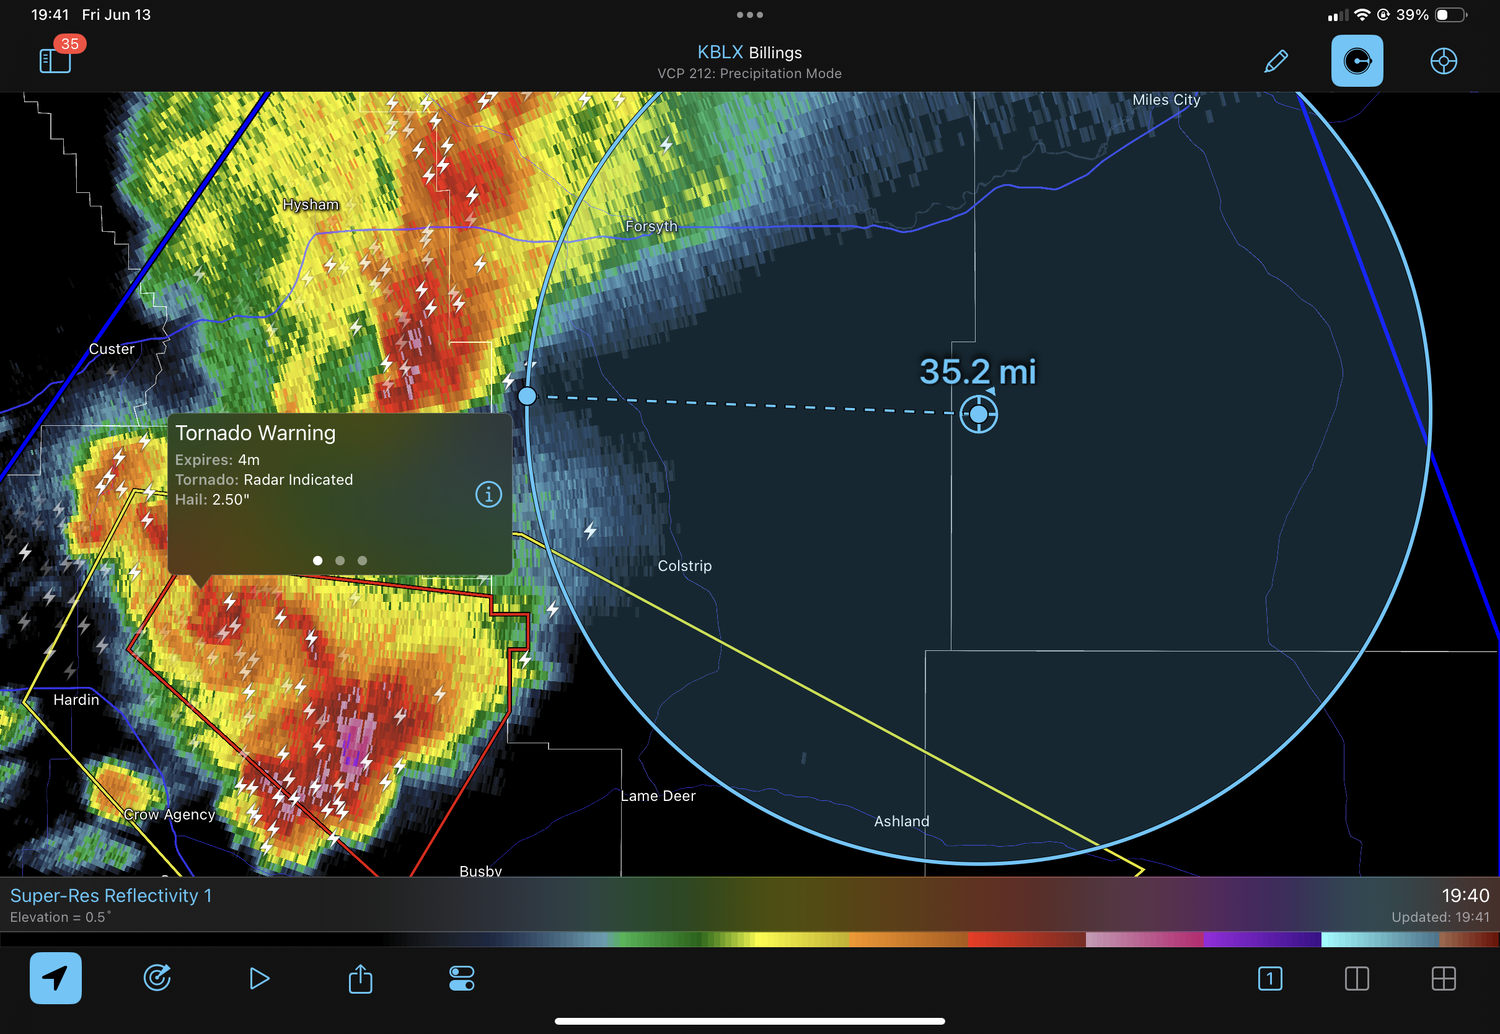
Task: Open KBLX Billings radar site picker
Action: point(749,53)
